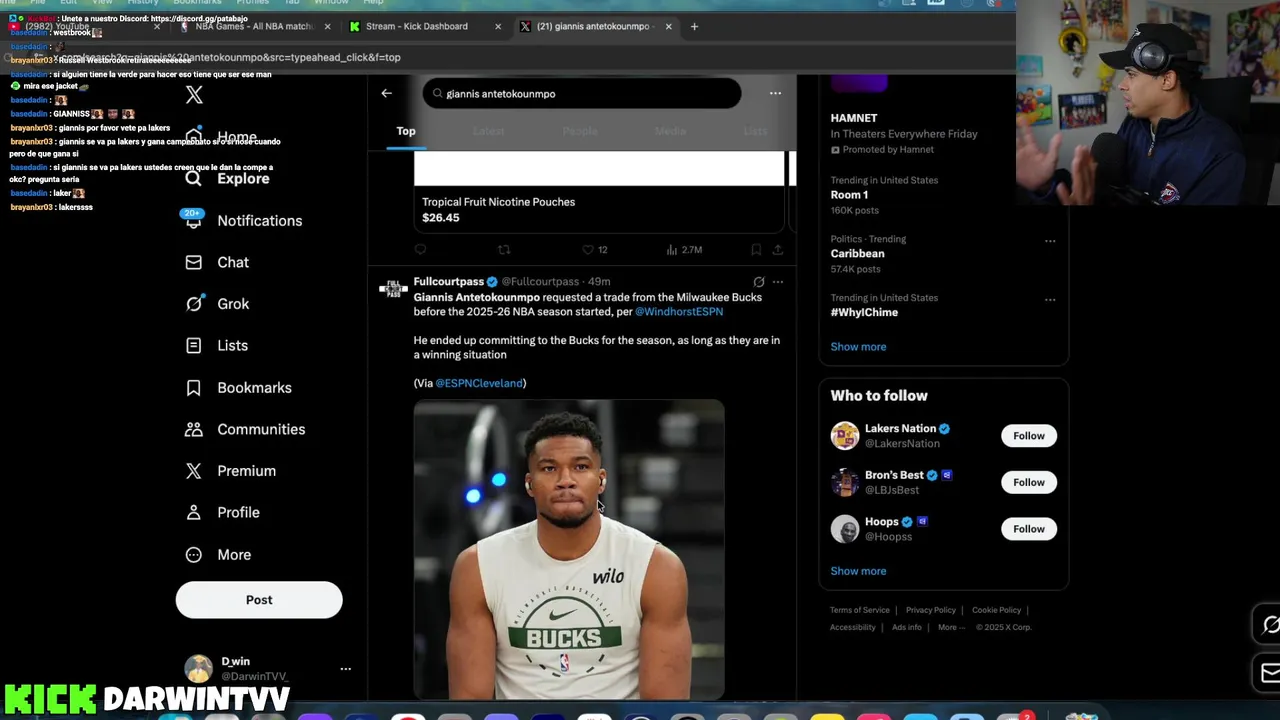Open Fullcourtpass account name

(449, 282)
